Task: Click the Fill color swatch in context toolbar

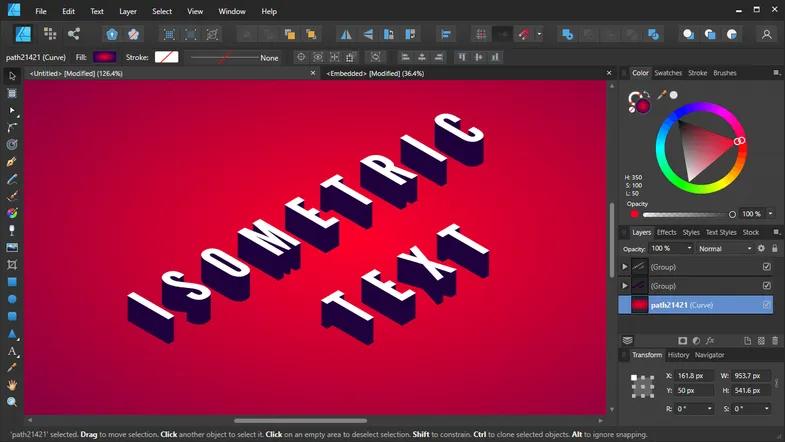Action: click(105, 57)
